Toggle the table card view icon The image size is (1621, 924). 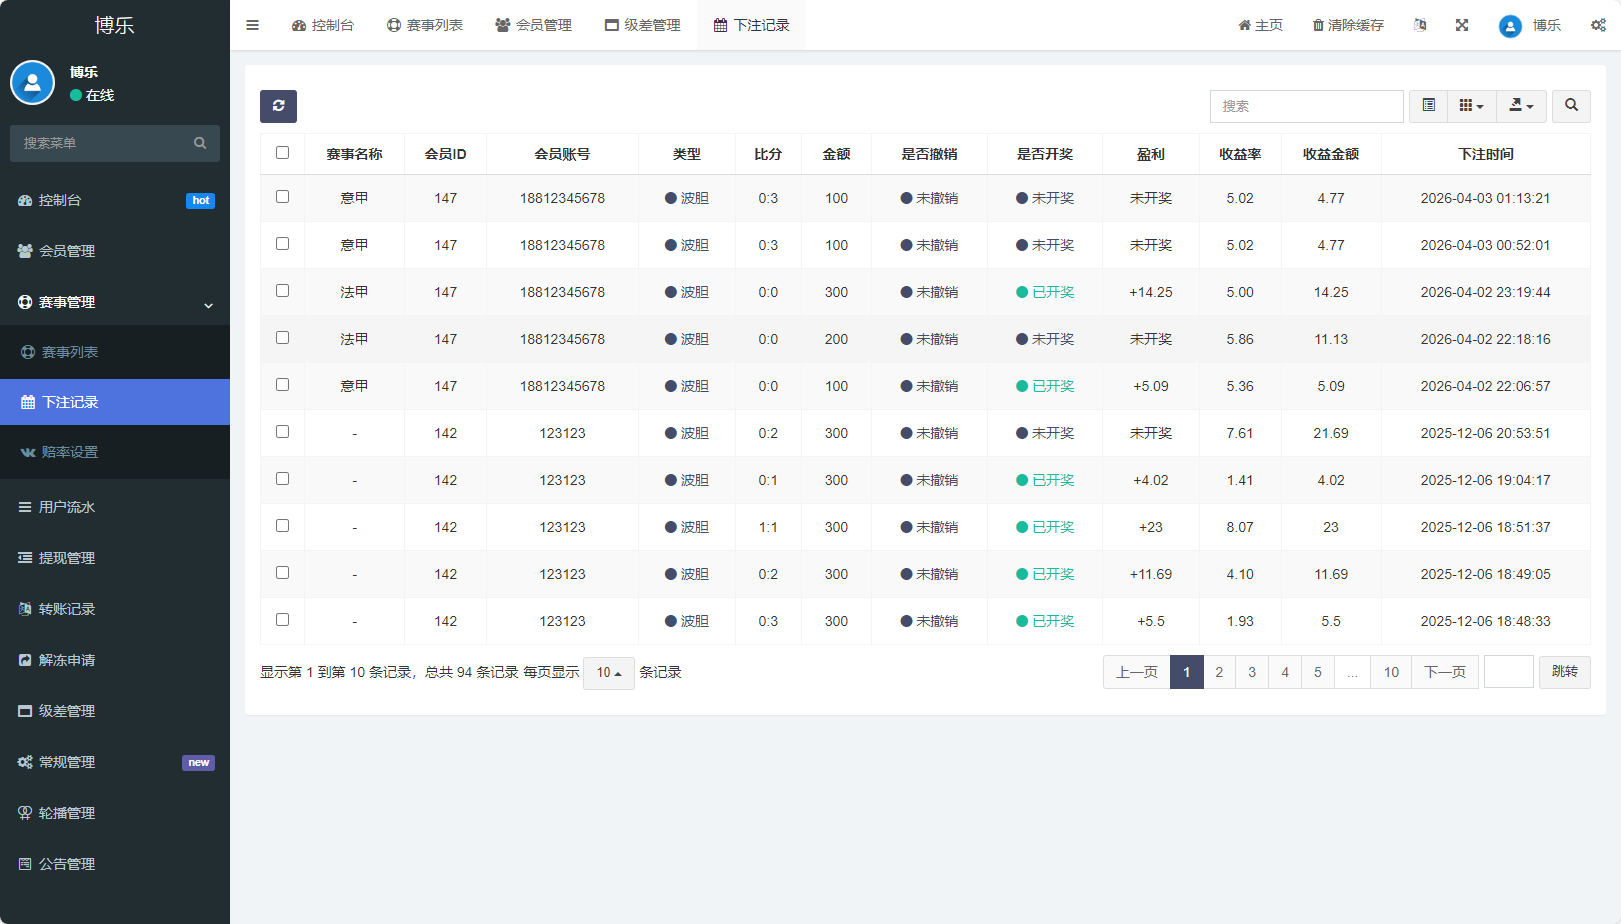click(1428, 106)
